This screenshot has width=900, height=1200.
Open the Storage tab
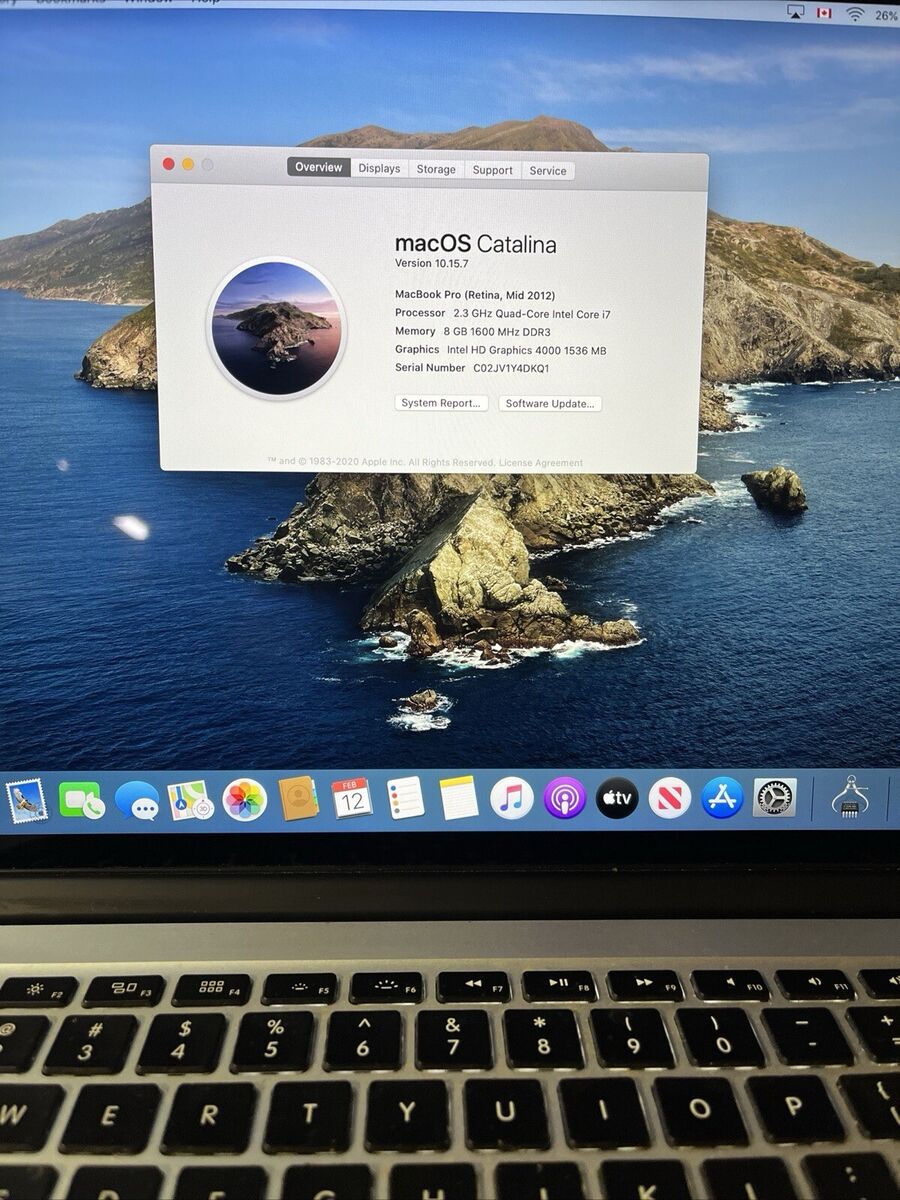coord(436,169)
